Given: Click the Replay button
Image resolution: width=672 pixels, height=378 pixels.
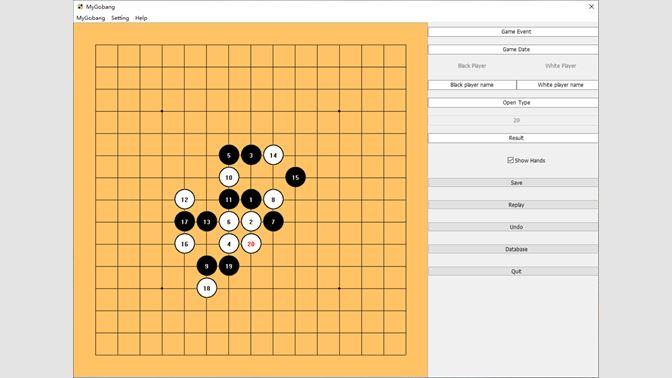Looking at the screenshot, I should coord(513,205).
